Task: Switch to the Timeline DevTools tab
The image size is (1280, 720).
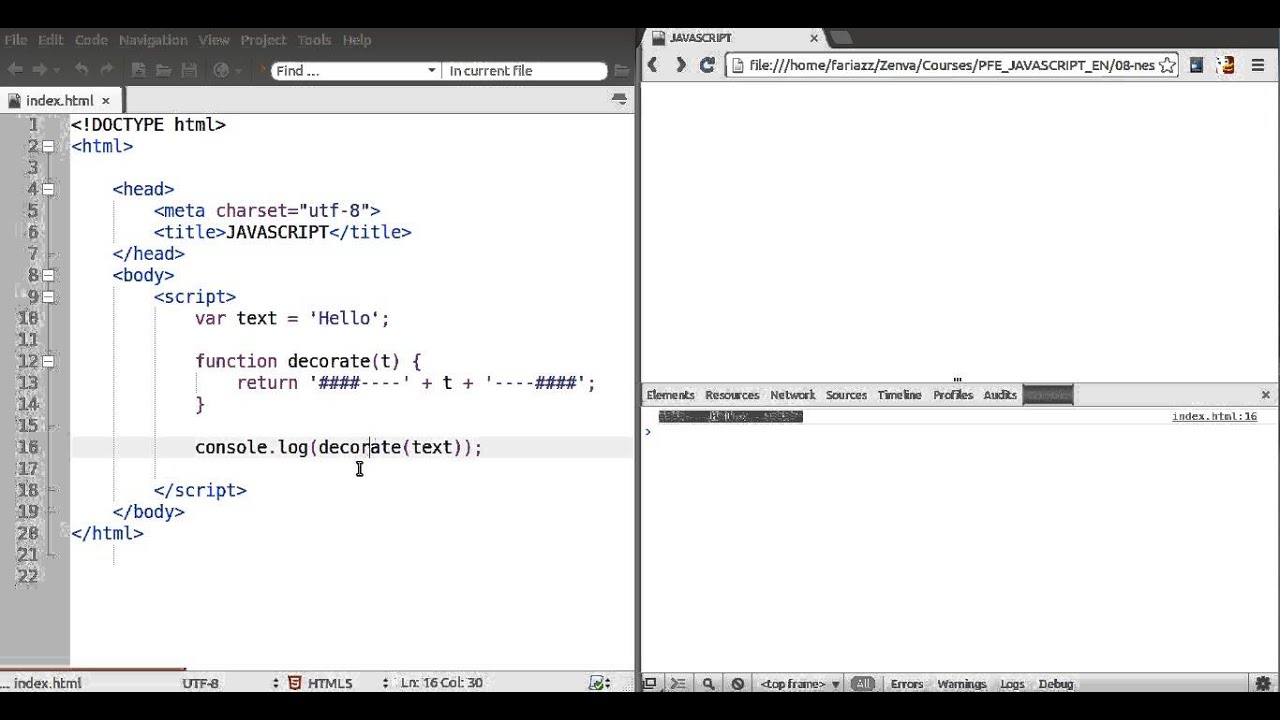Action: (x=899, y=395)
